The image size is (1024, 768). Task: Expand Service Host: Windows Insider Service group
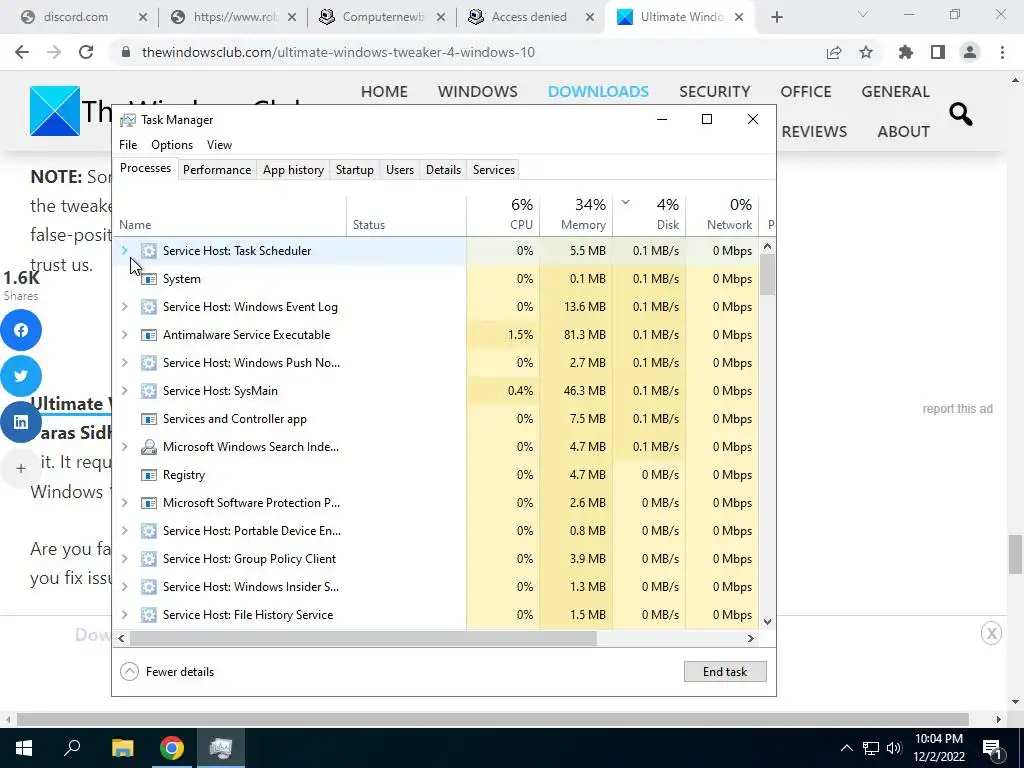click(x=125, y=586)
